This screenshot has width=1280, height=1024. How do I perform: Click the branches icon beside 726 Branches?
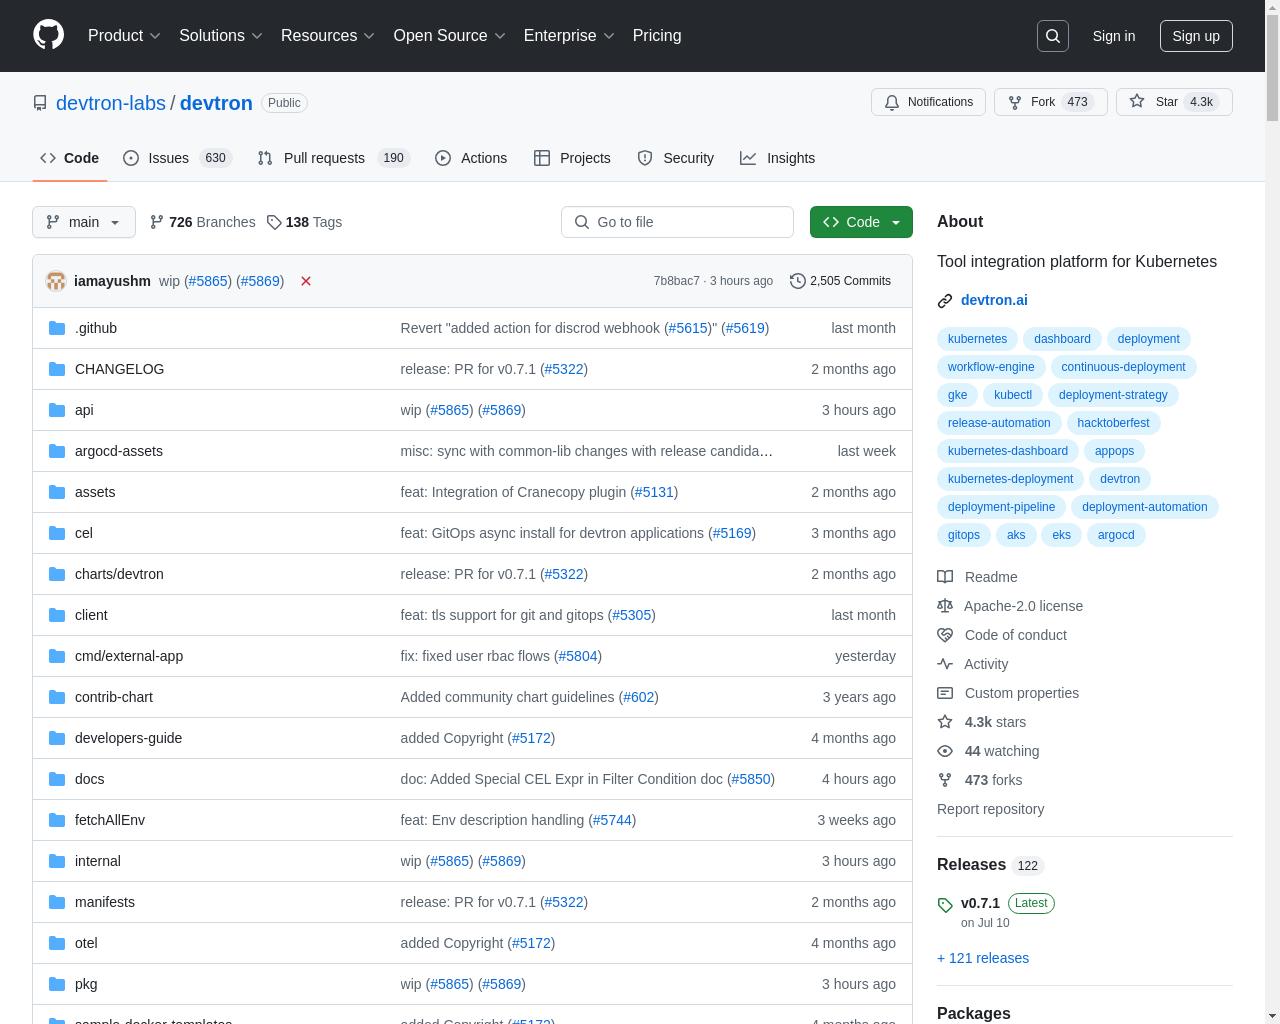click(157, 222)
